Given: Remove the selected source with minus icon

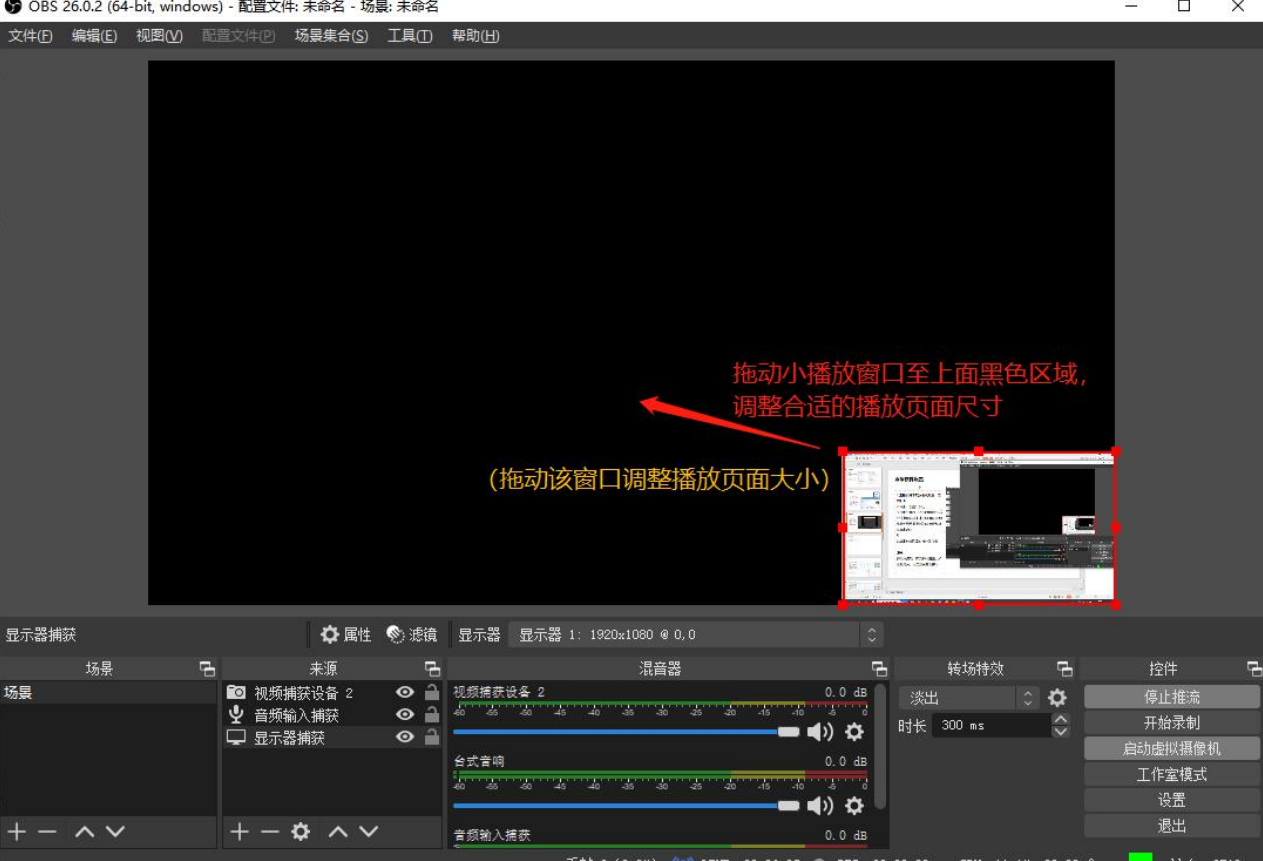Looking at the screenshot, I should [270, 832].
